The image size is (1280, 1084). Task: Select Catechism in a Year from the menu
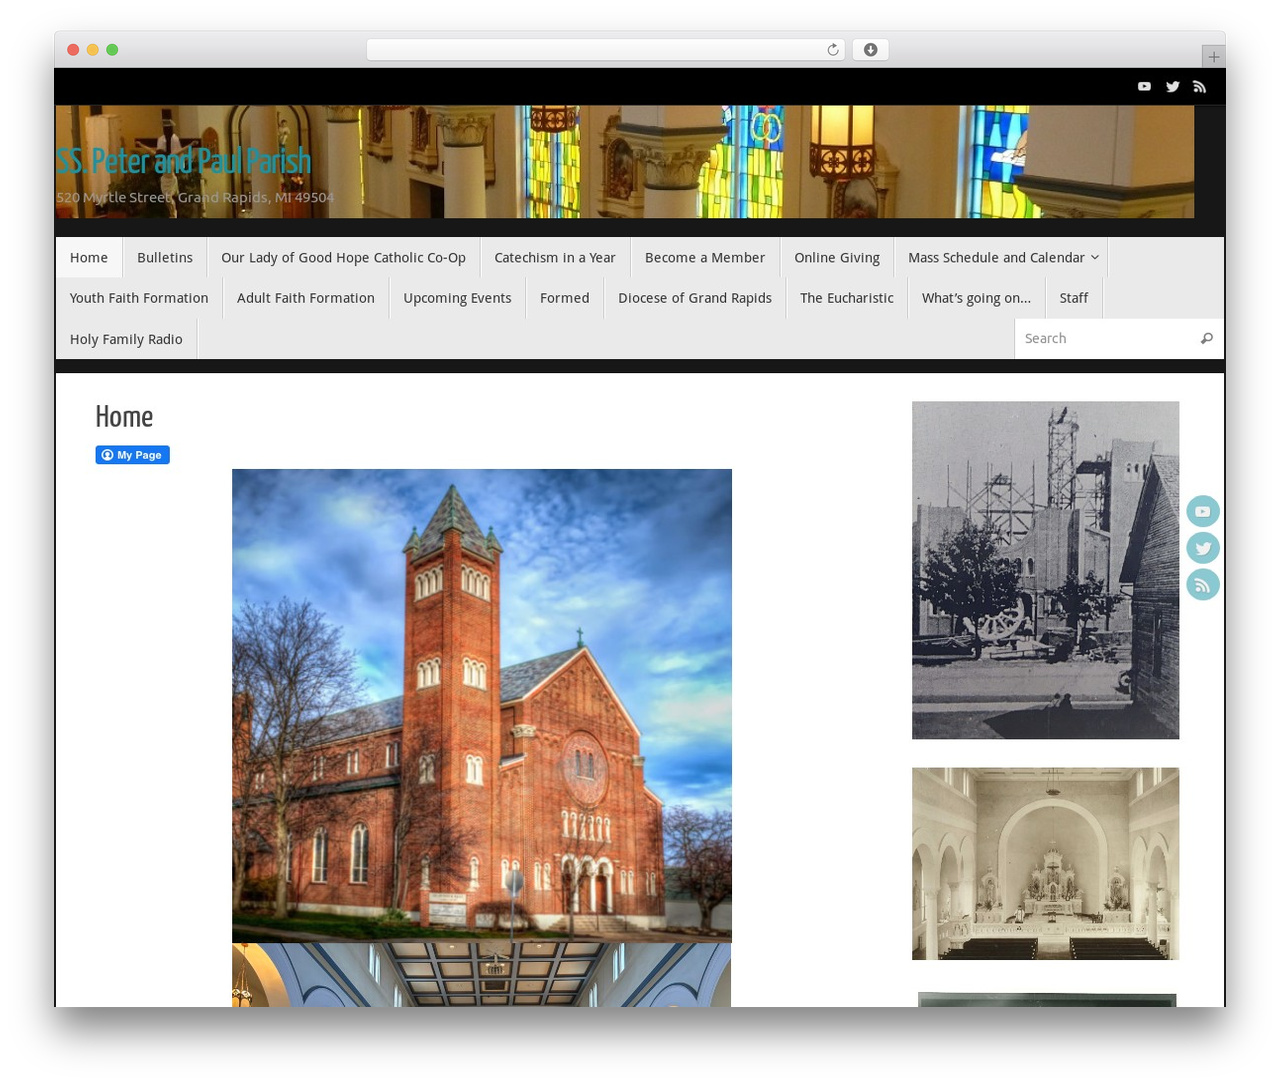tap(555, 258)
